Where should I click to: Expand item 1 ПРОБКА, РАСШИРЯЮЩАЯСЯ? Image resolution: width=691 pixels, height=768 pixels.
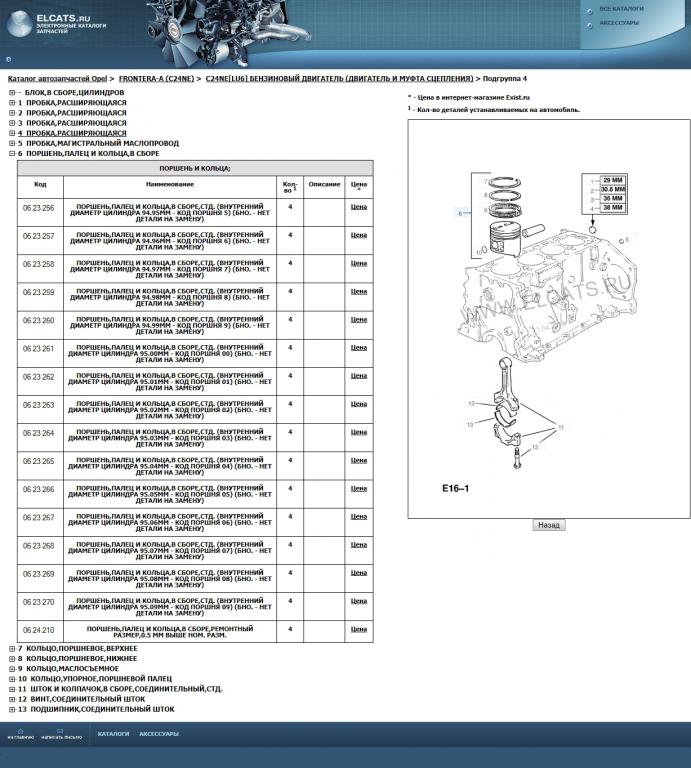(12, 103)
